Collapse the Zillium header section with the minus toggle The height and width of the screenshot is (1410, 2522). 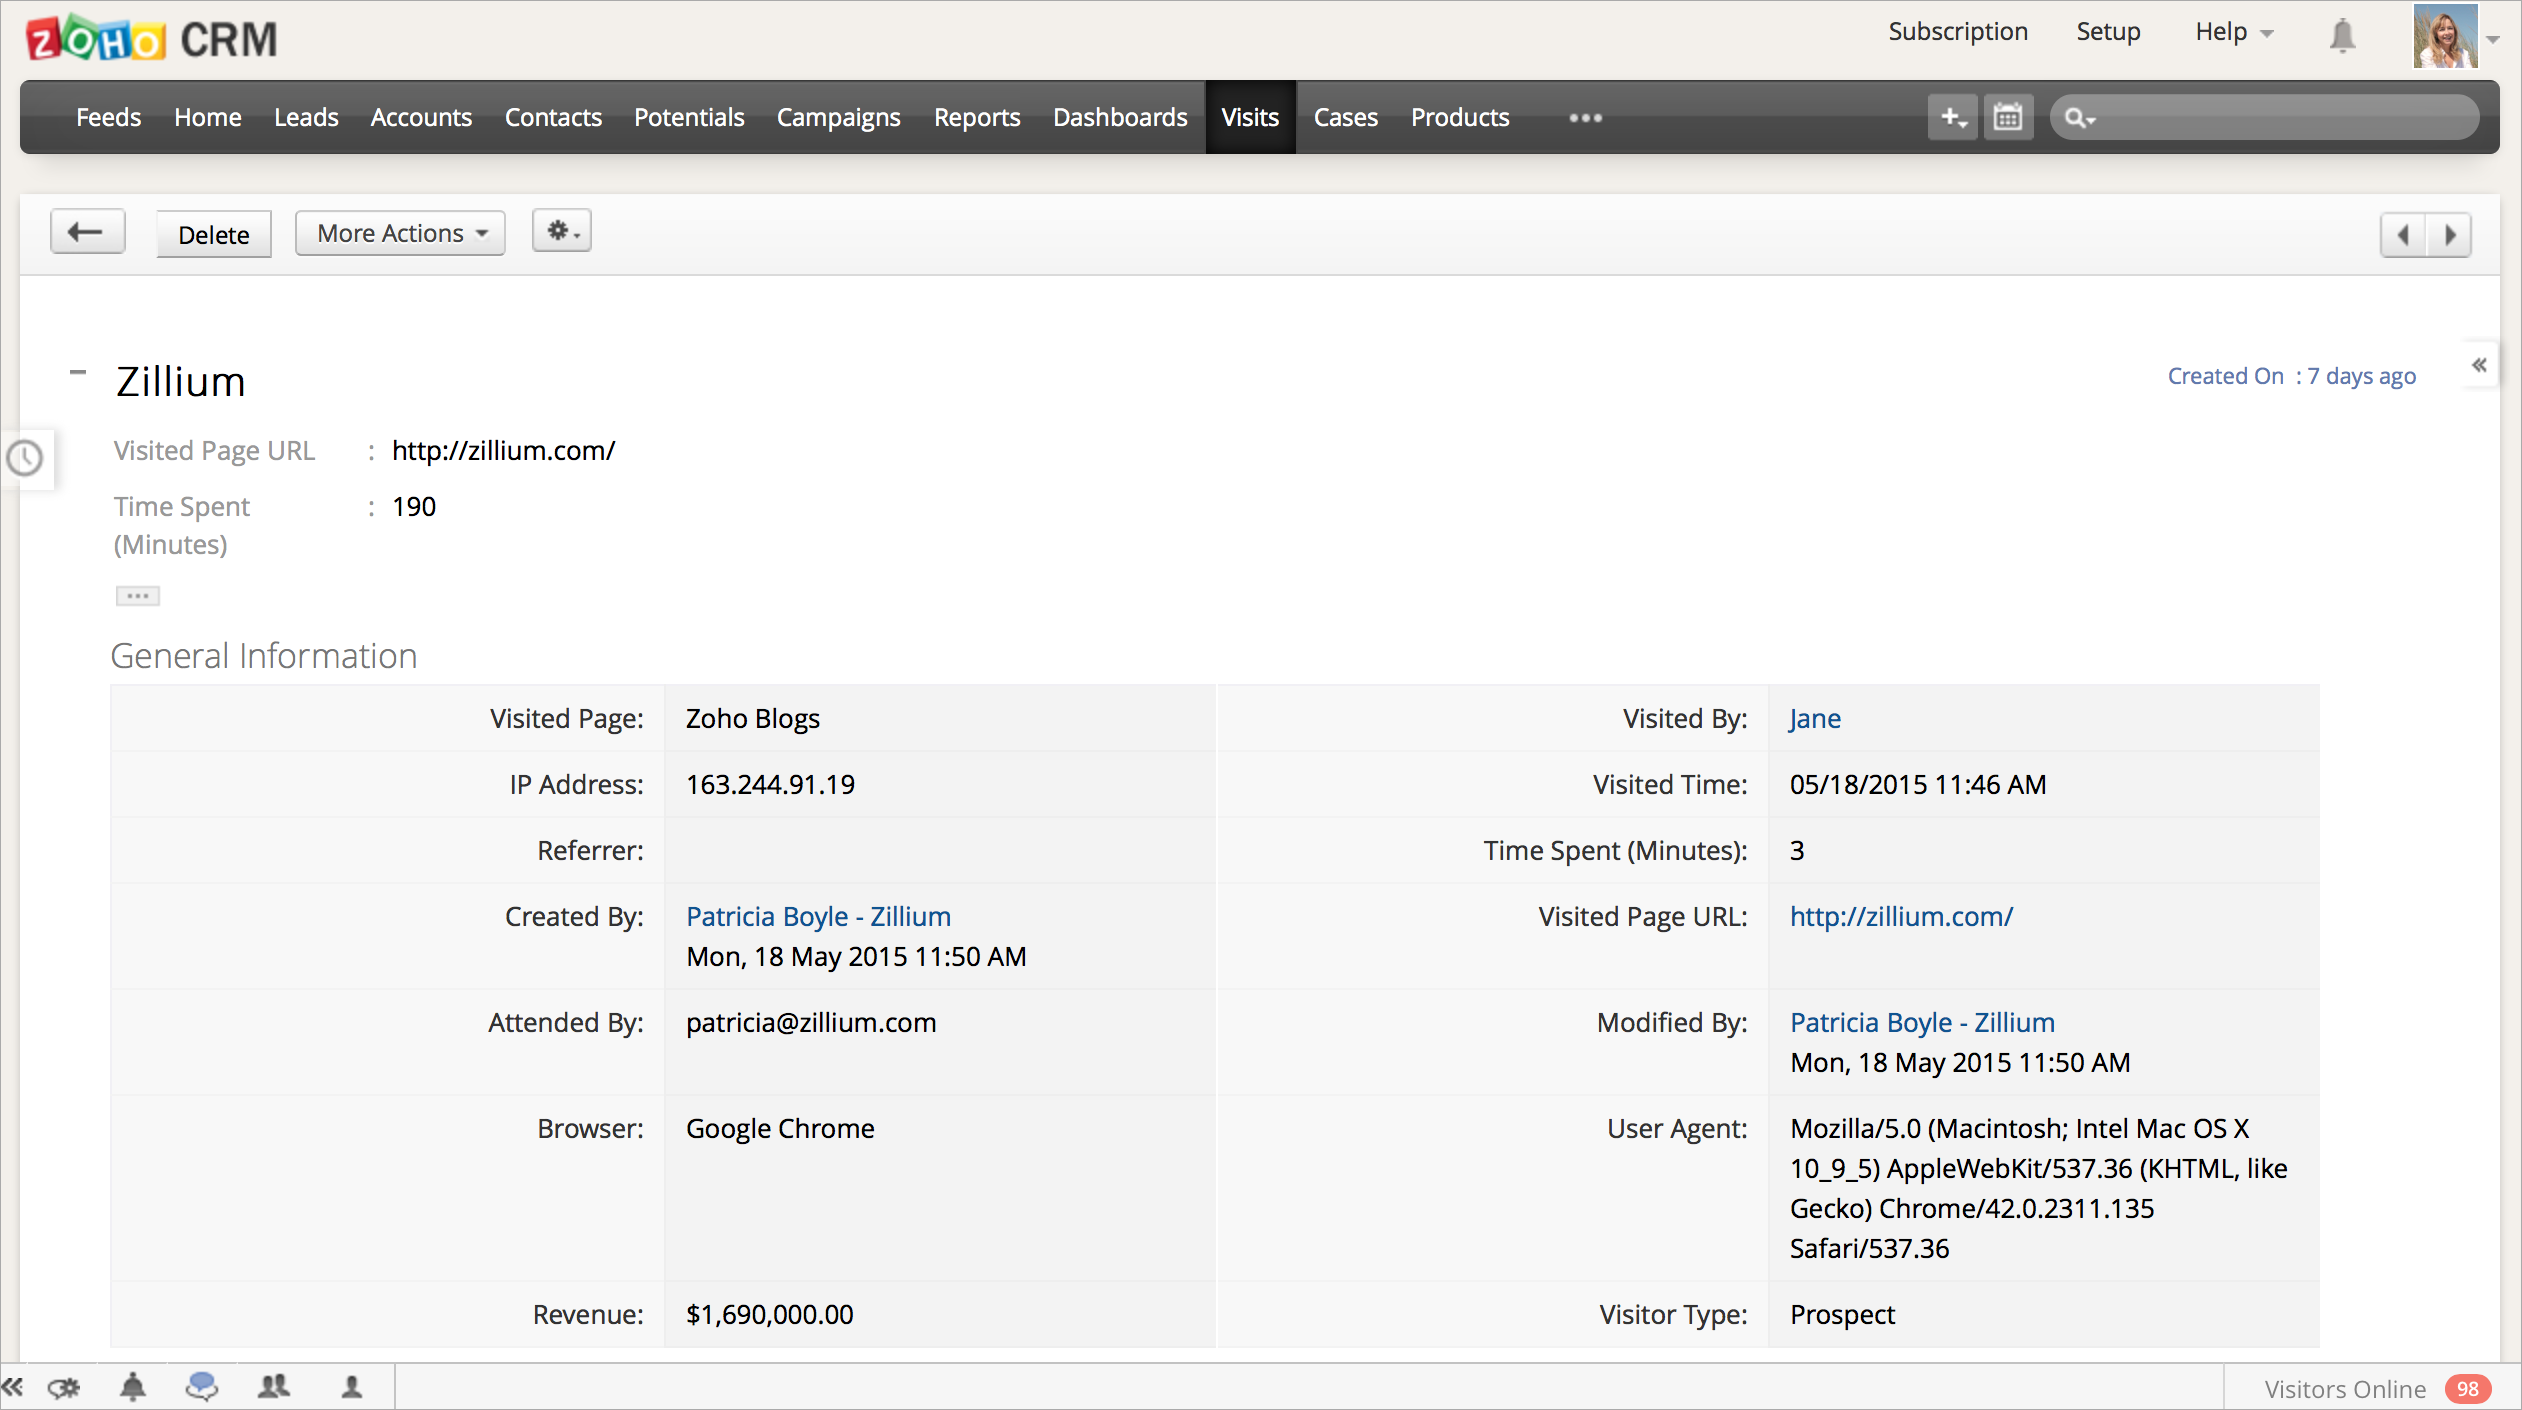coord(78,372)
